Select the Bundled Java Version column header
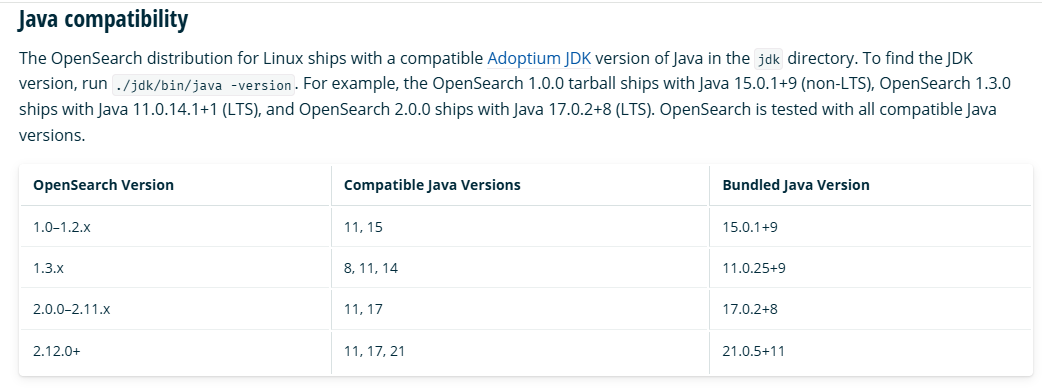The width and height of the screenshot is (1042, 388). [871, 185]
